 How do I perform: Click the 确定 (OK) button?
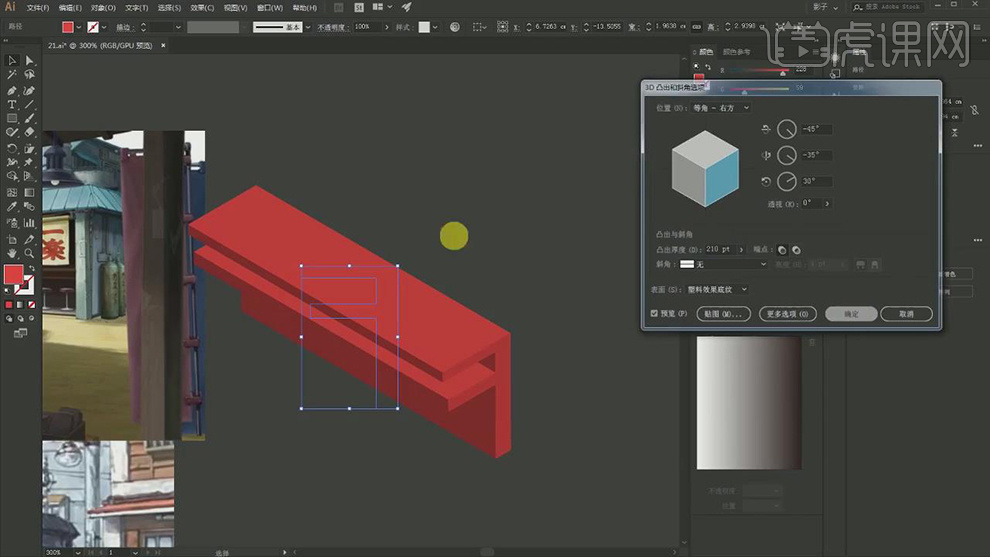pos(851,314)
